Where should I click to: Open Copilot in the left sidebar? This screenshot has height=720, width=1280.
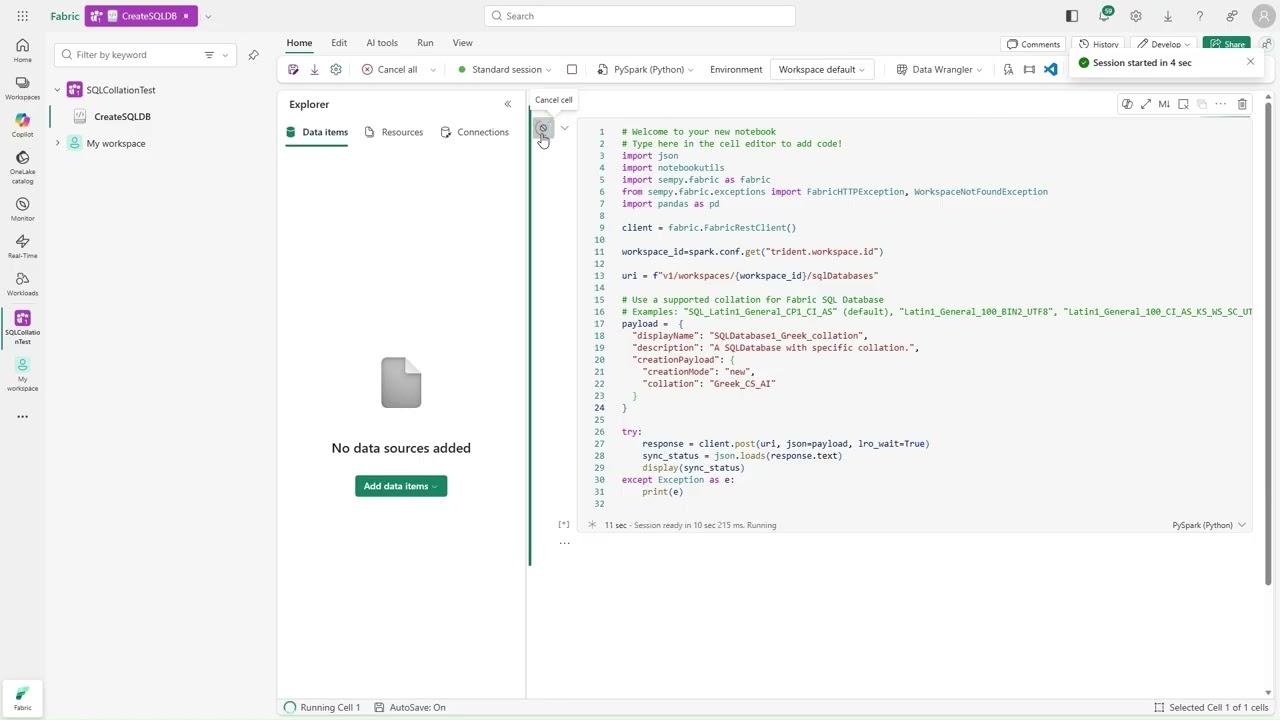pos(22,125)
